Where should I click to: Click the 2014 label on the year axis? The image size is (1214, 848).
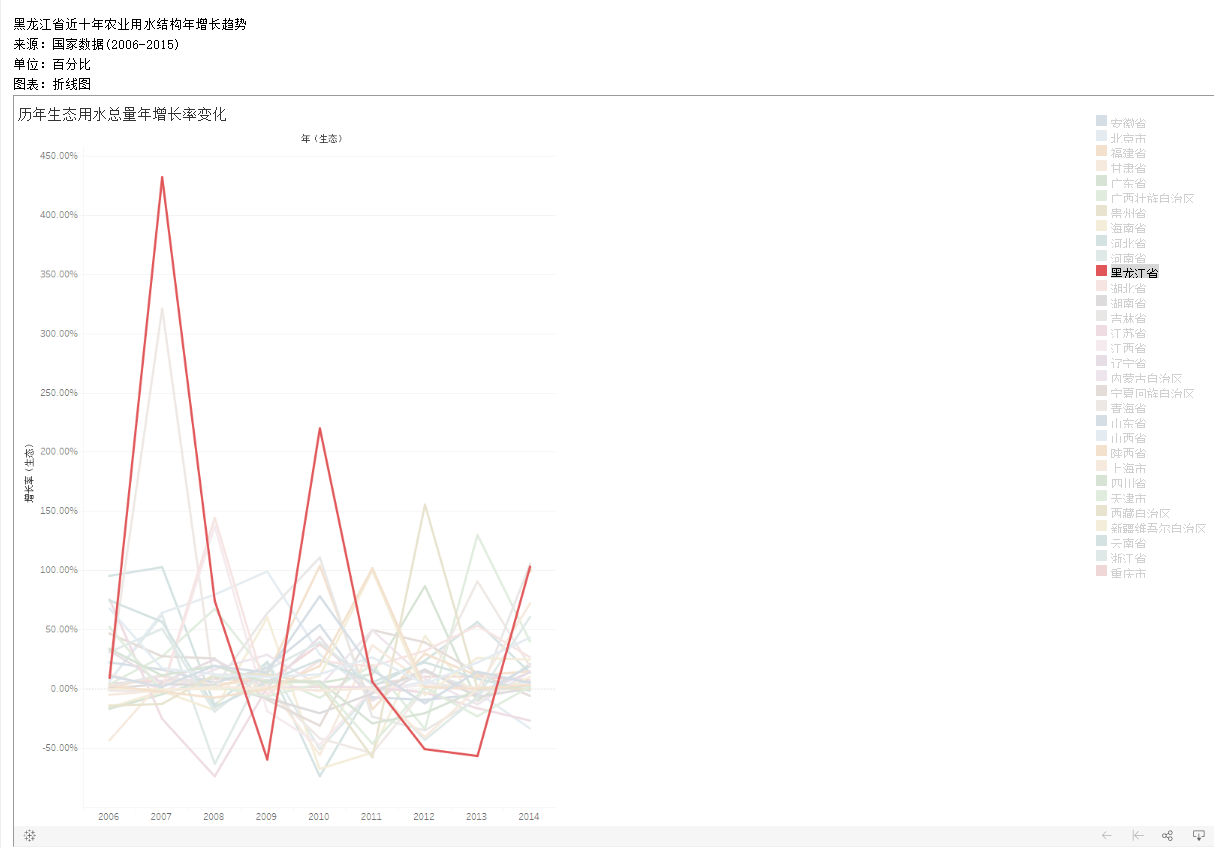[528, 816]
